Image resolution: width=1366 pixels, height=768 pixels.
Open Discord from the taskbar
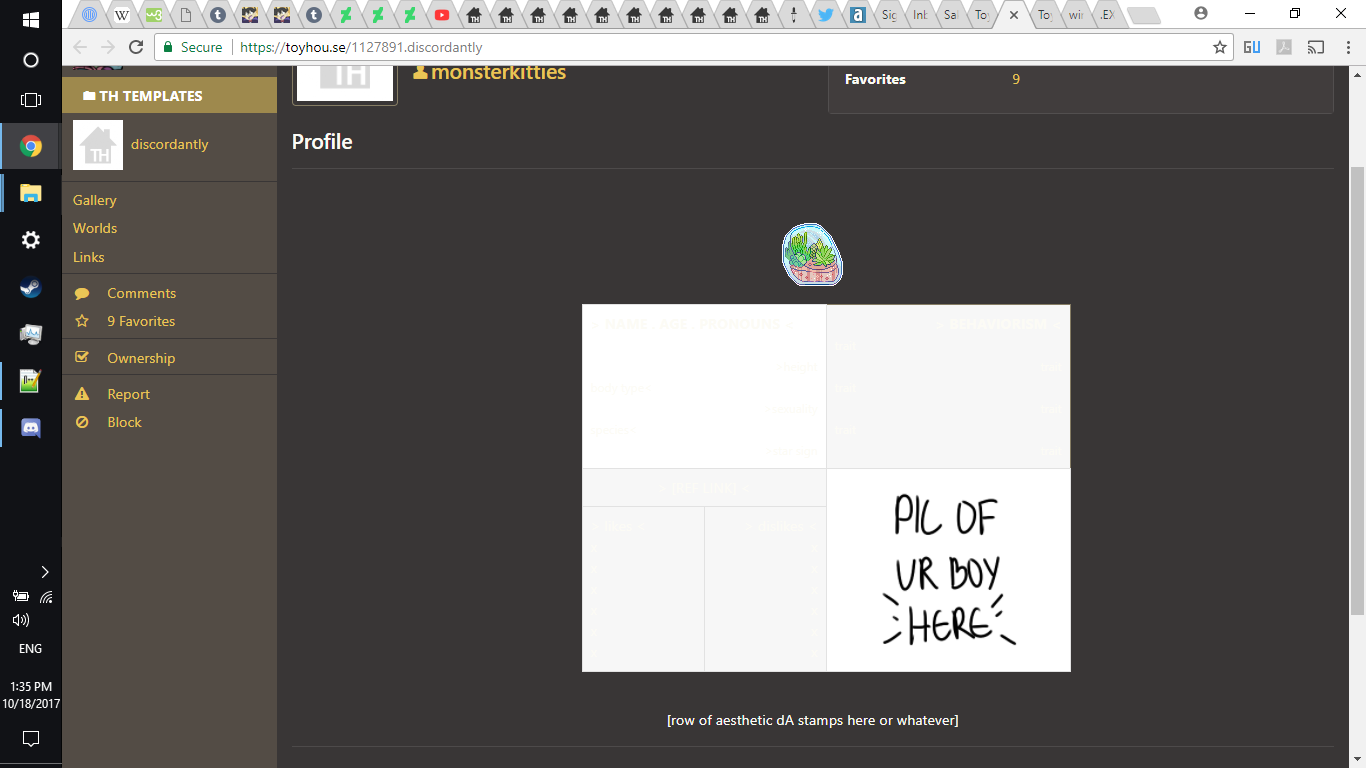click(x=30, y=426)
